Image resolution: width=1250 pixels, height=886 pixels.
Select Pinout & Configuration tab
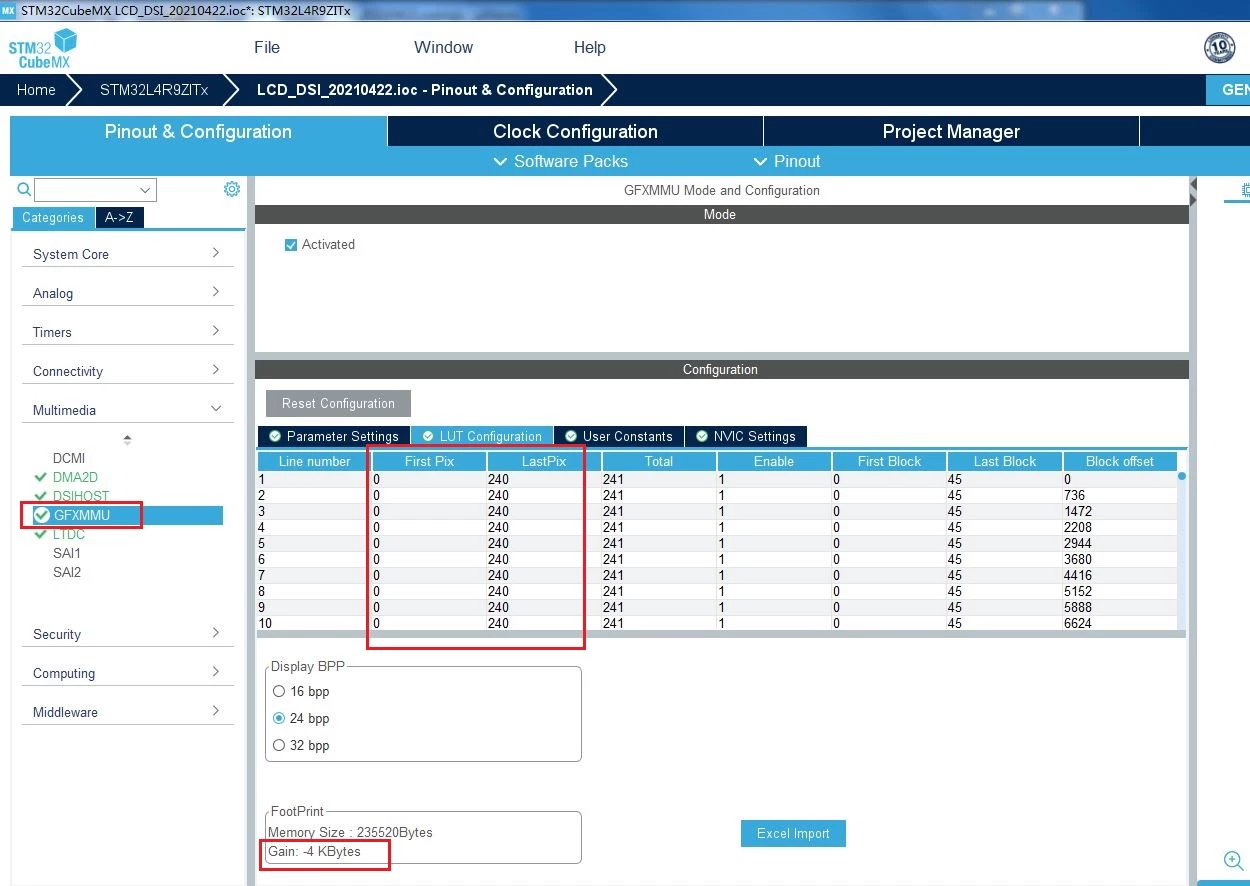(x=198, y=131)
